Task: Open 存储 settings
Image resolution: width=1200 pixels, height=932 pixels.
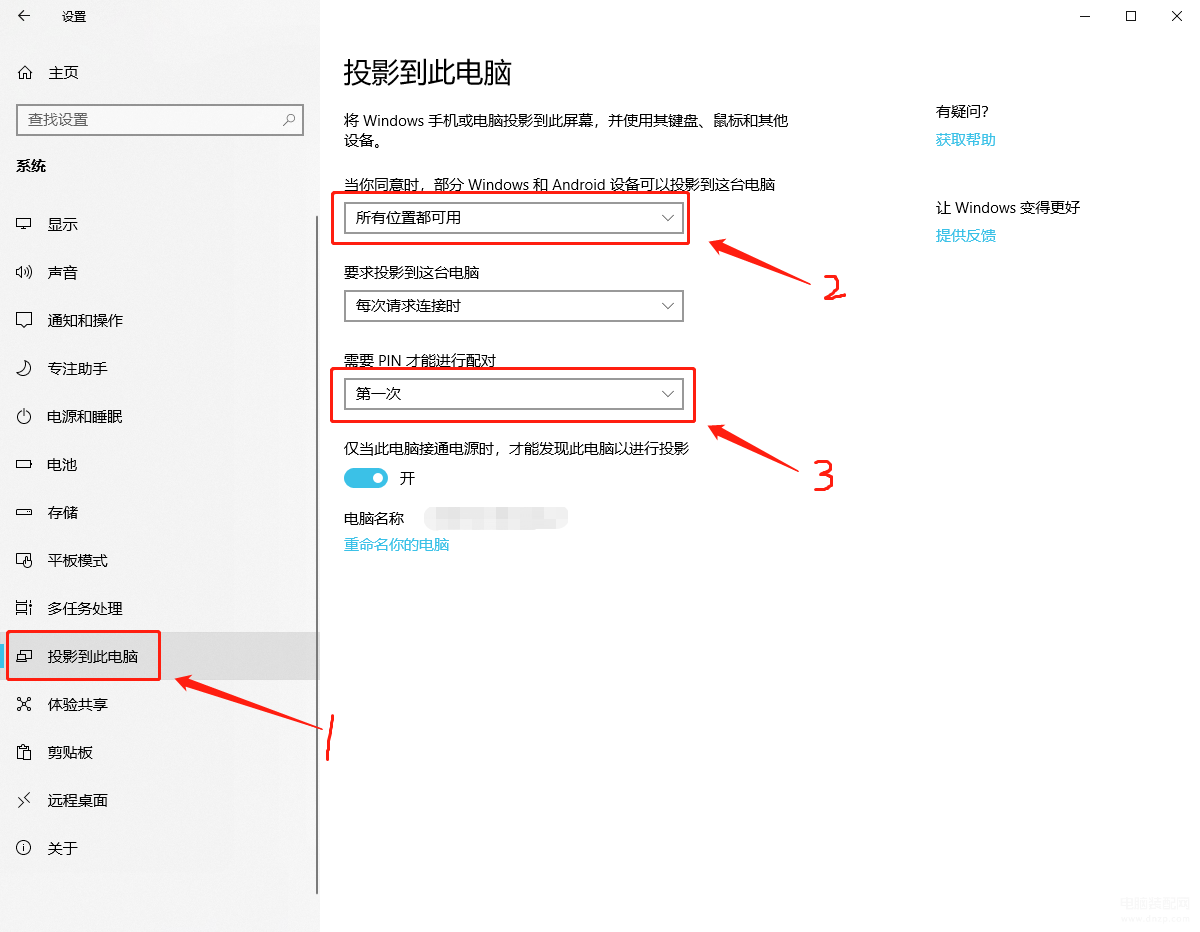Action: tap(160, 512)
